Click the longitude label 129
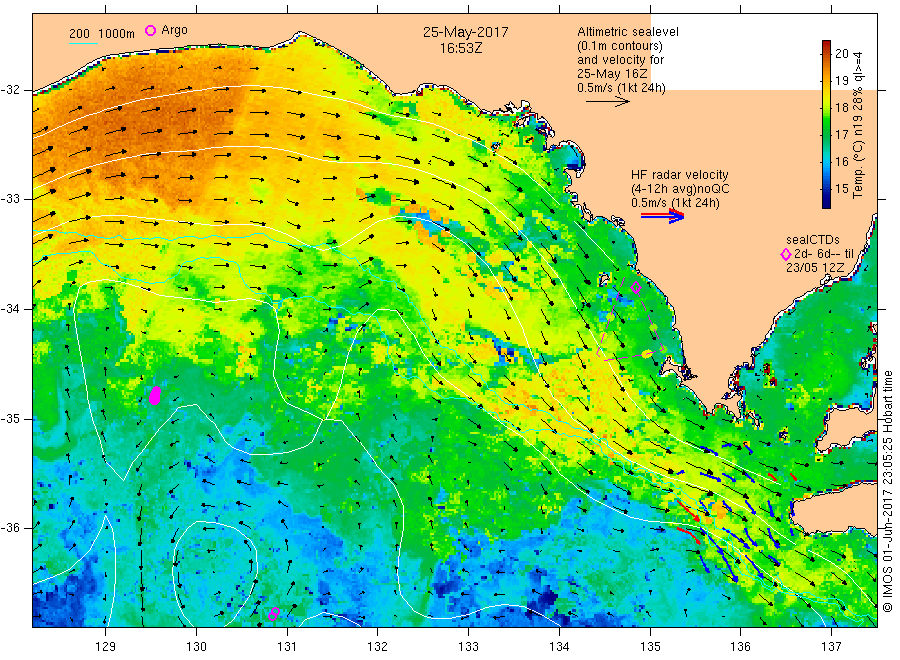 tap(105, 647)
